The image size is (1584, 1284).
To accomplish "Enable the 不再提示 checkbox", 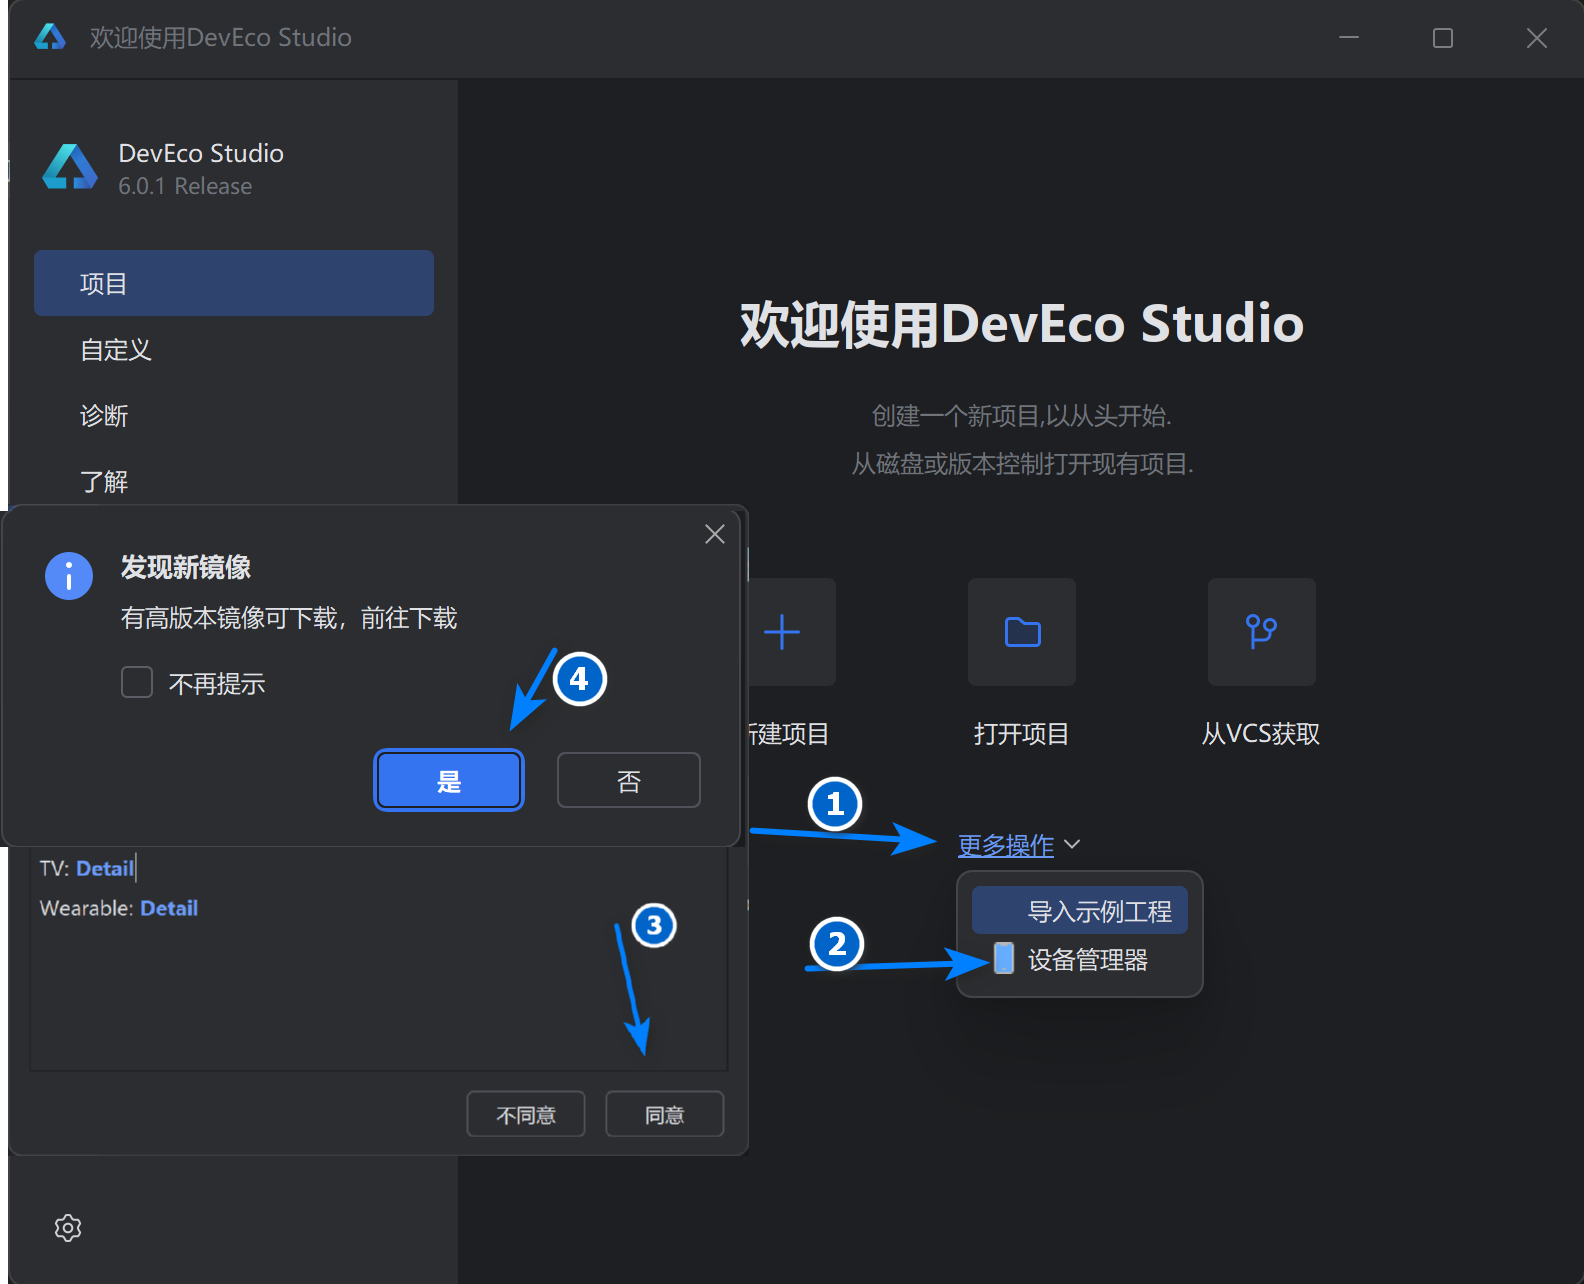I will pos(137,683).
